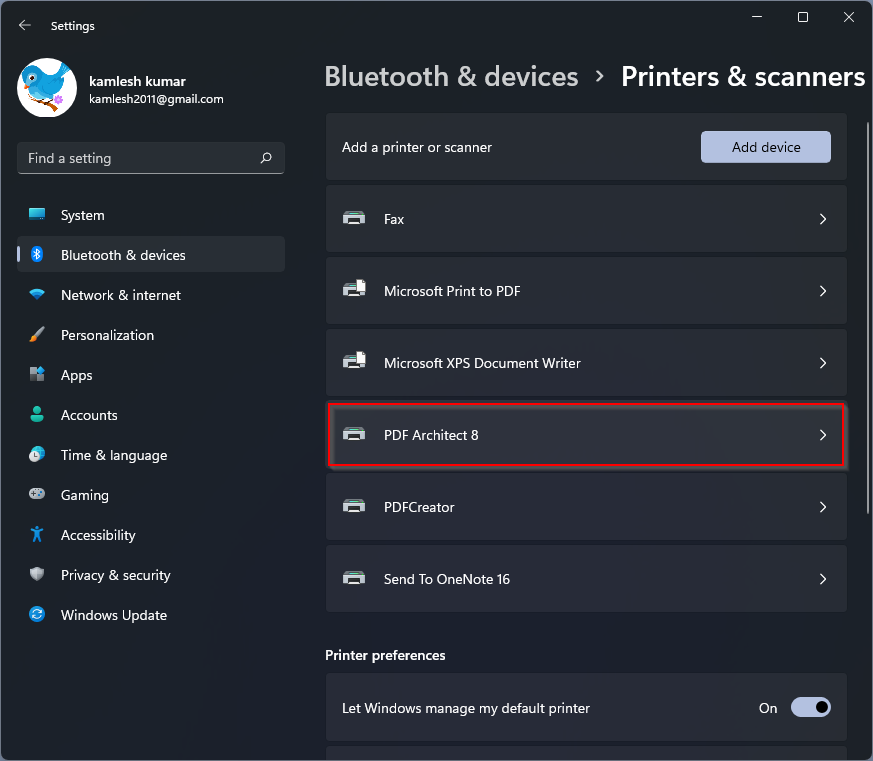The height and width of the screenshot is (761, 873).
Task: Click the back arrow icon in the title bar
Action: pyautogui.click(x=24, y=25)
